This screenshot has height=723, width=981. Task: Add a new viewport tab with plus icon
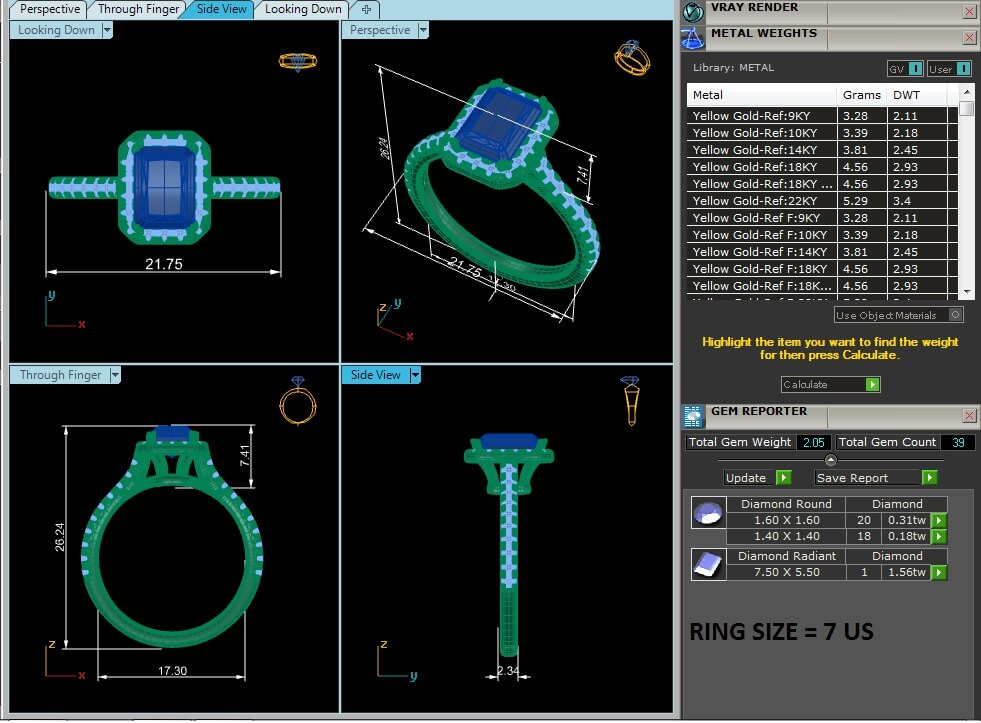click(366, 9)
